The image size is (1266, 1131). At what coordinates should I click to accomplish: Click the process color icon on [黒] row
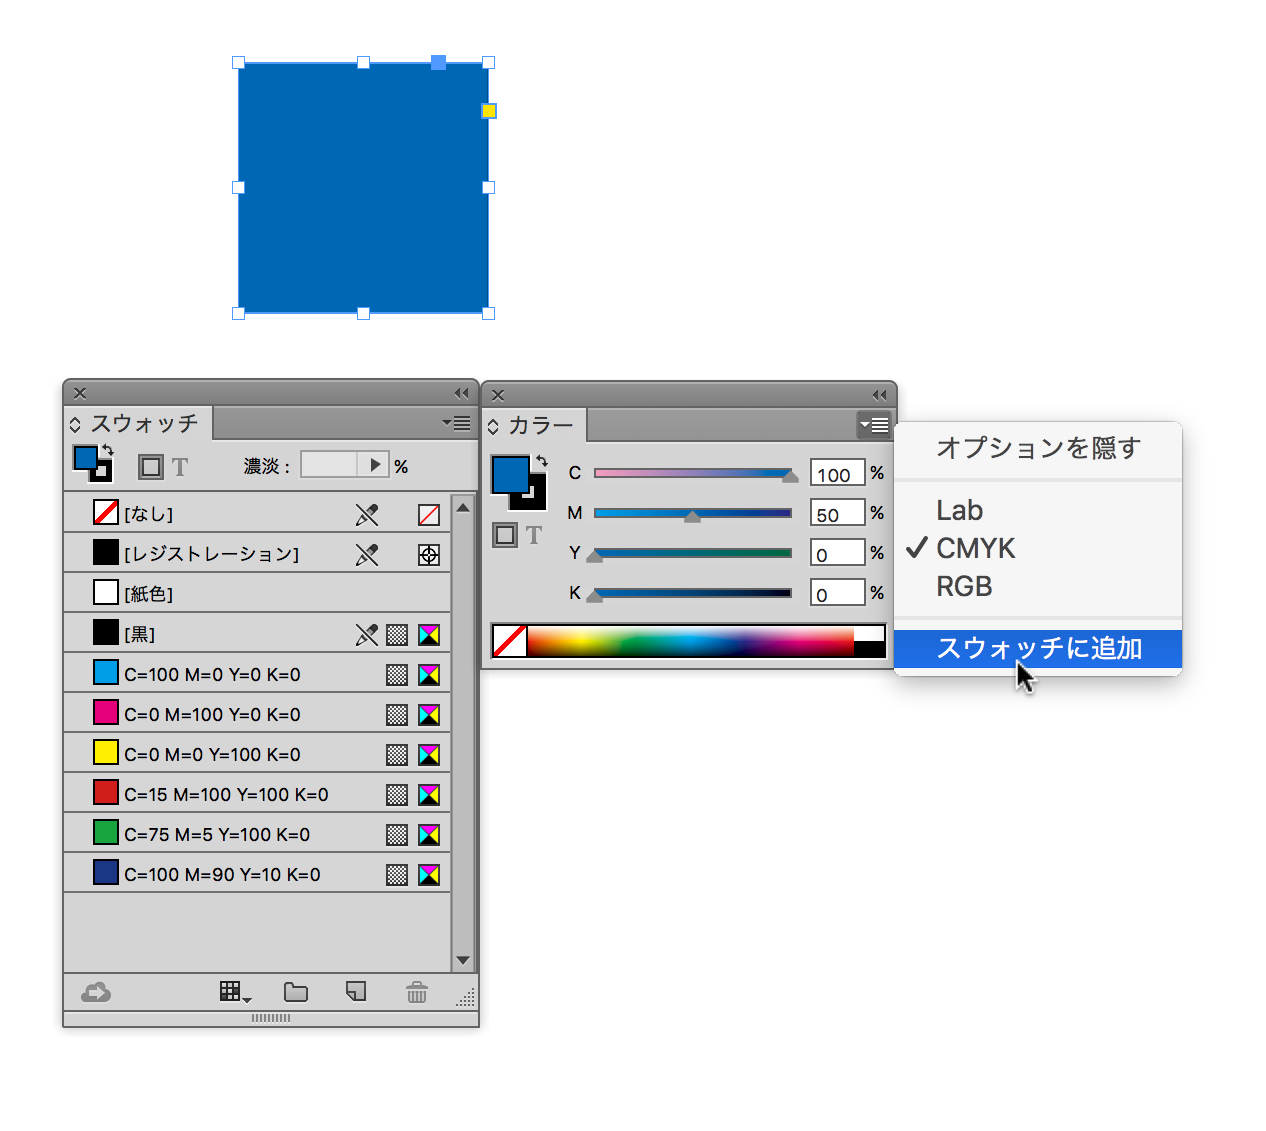point(397,635)
